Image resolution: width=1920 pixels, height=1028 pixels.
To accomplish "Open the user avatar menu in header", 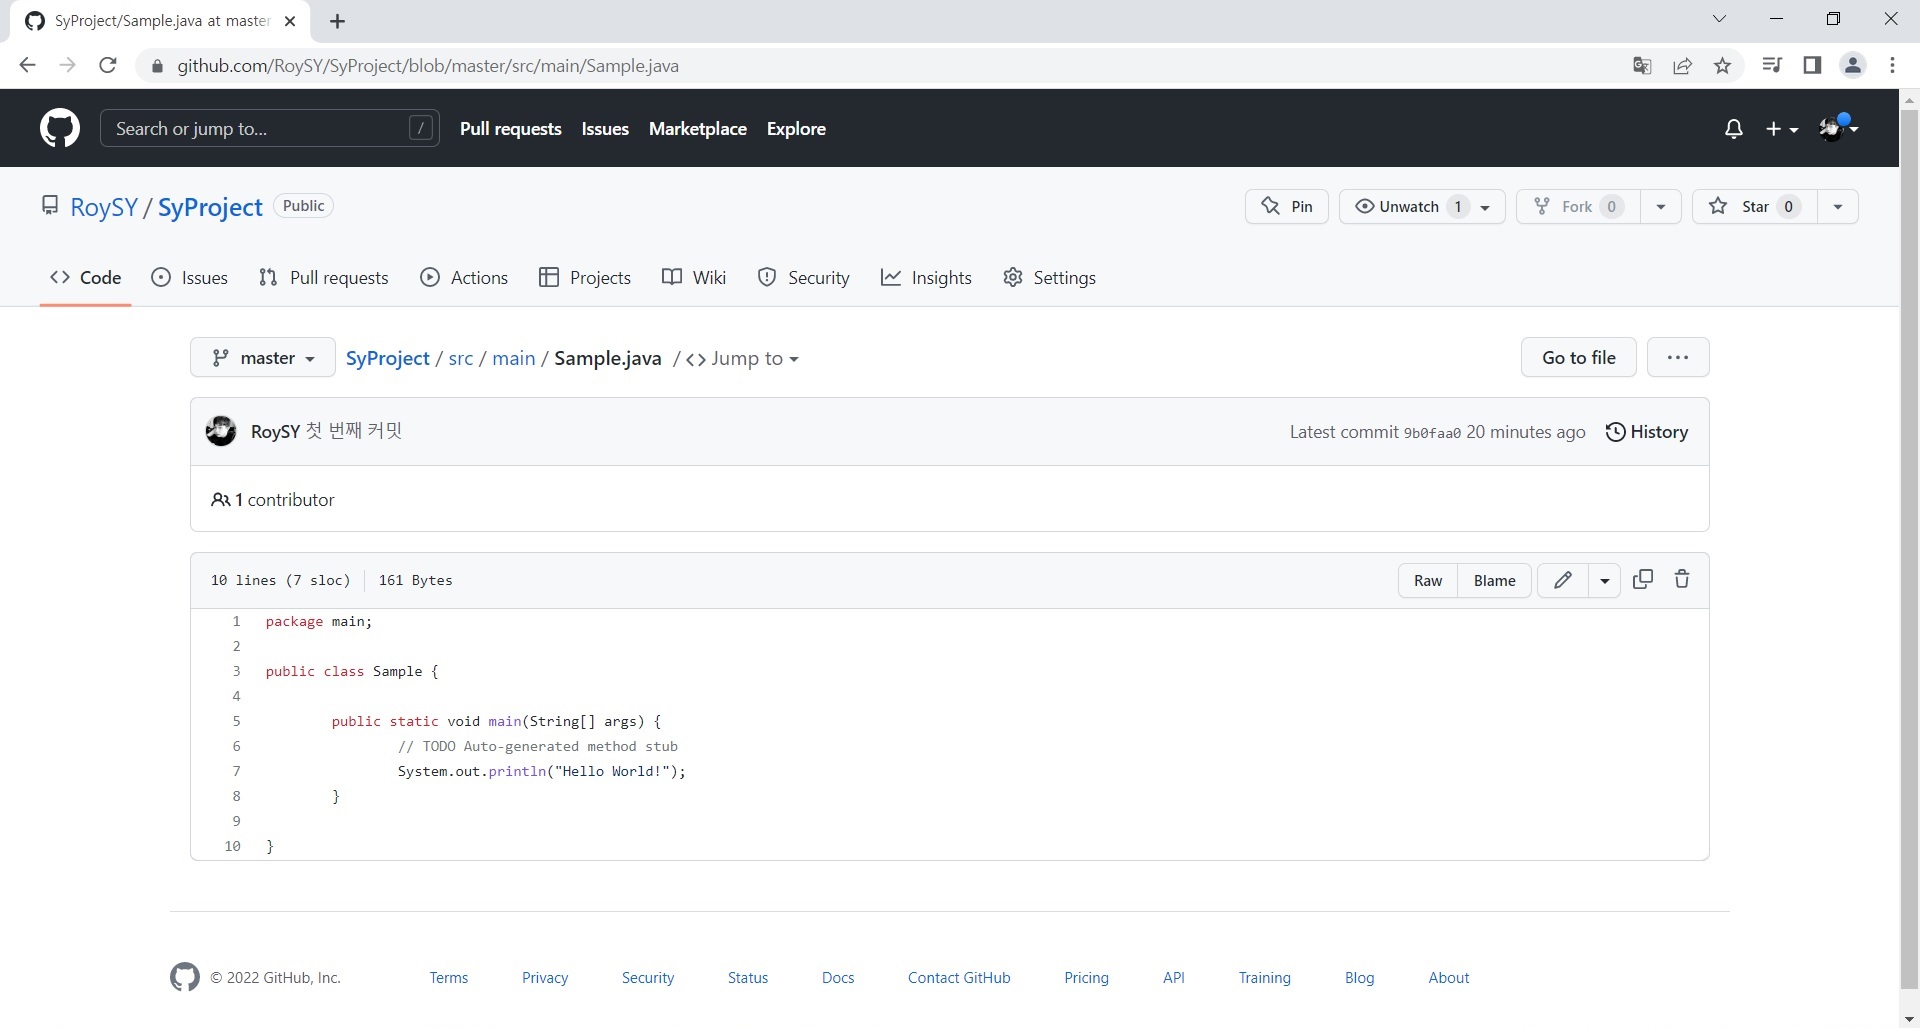I will pyautogui.click(x=1838, y=127).
